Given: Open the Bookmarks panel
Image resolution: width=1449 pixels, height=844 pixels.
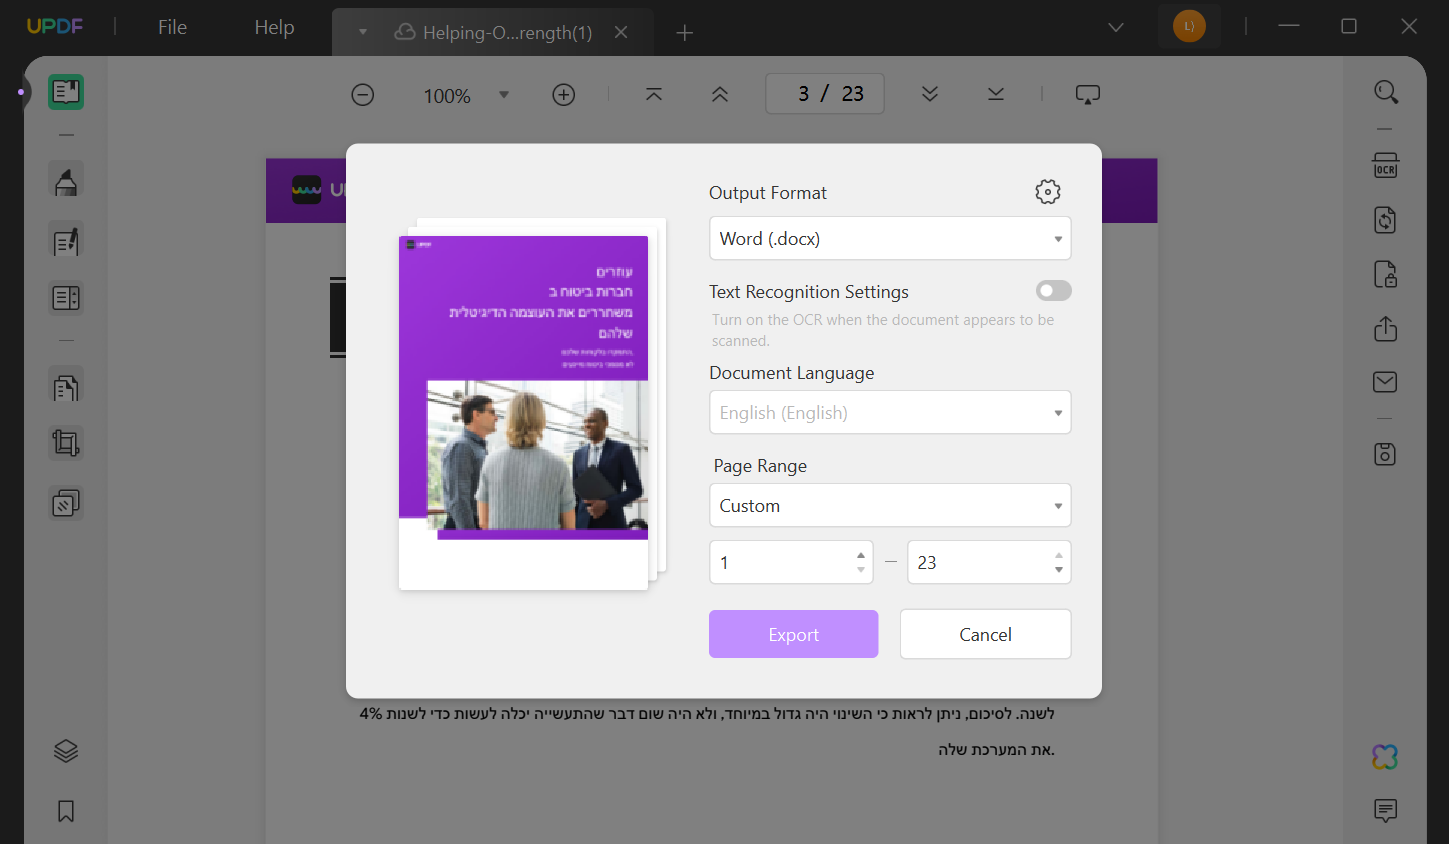Looking at the screenshot, I should pyautogui.click(x=65, y=811).
